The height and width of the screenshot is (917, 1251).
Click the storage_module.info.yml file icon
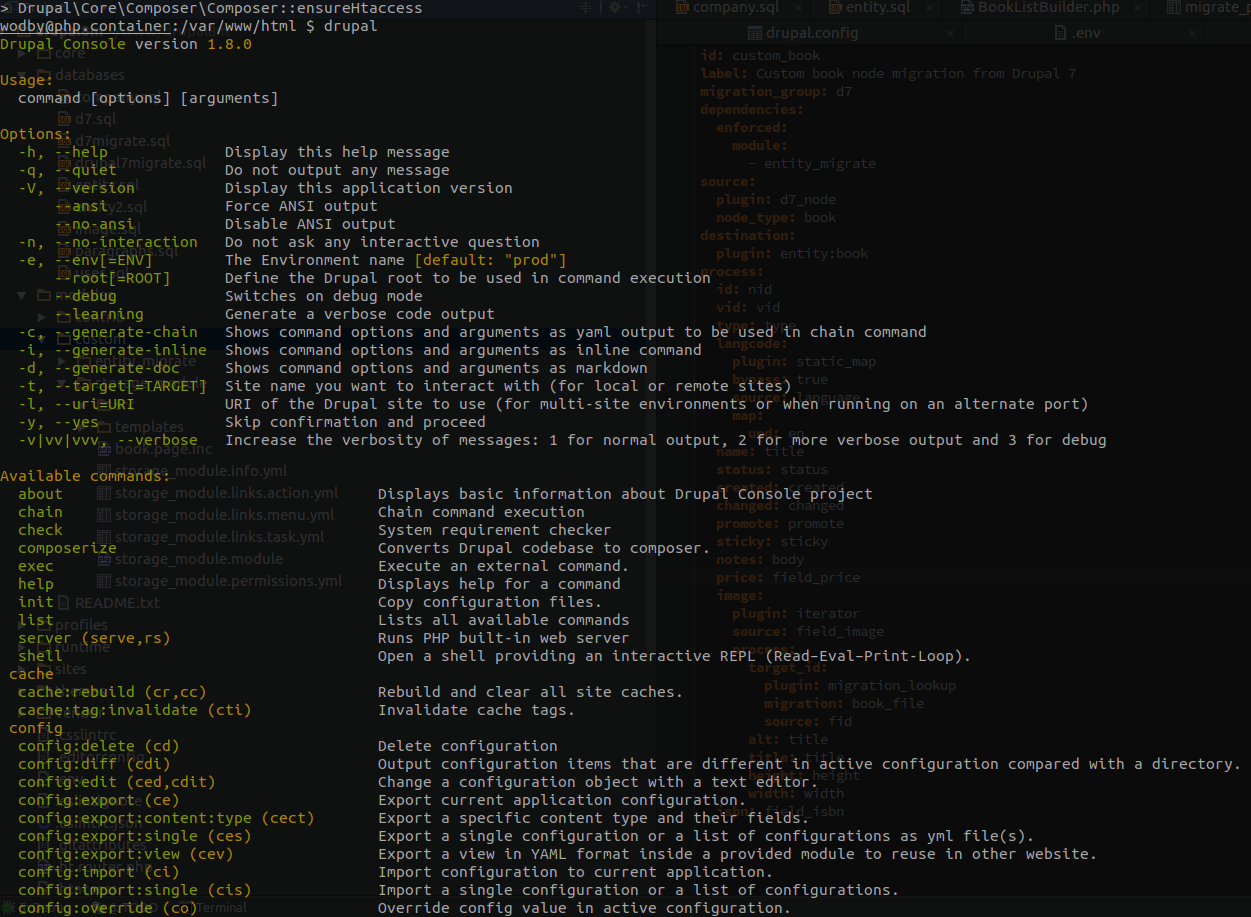click(104, 471)
